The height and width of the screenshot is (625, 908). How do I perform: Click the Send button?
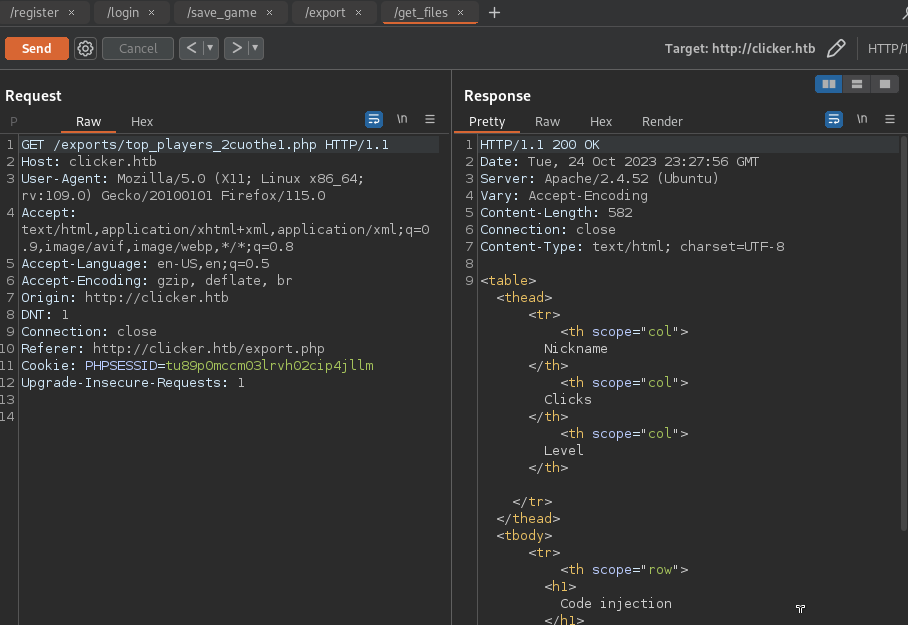coord(36,48)
